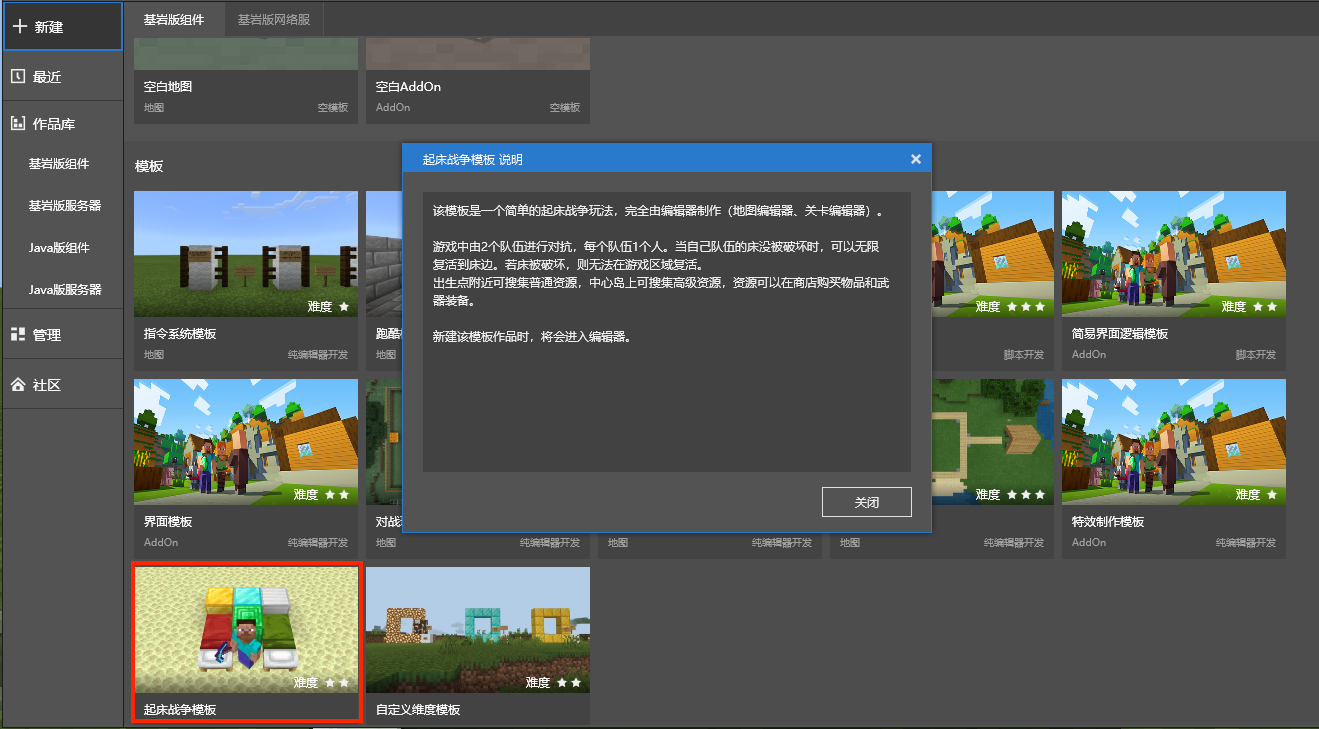Click 难度 star rating on 简易界面逻辑模板
Viewport: 1319px width, 729px height.
tap(1250, 307)
